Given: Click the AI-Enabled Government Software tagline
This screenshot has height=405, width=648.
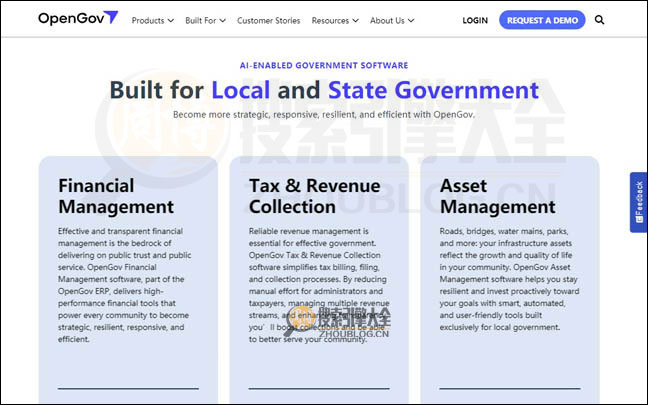Looking at the screenshot, I should click(324, 65).
